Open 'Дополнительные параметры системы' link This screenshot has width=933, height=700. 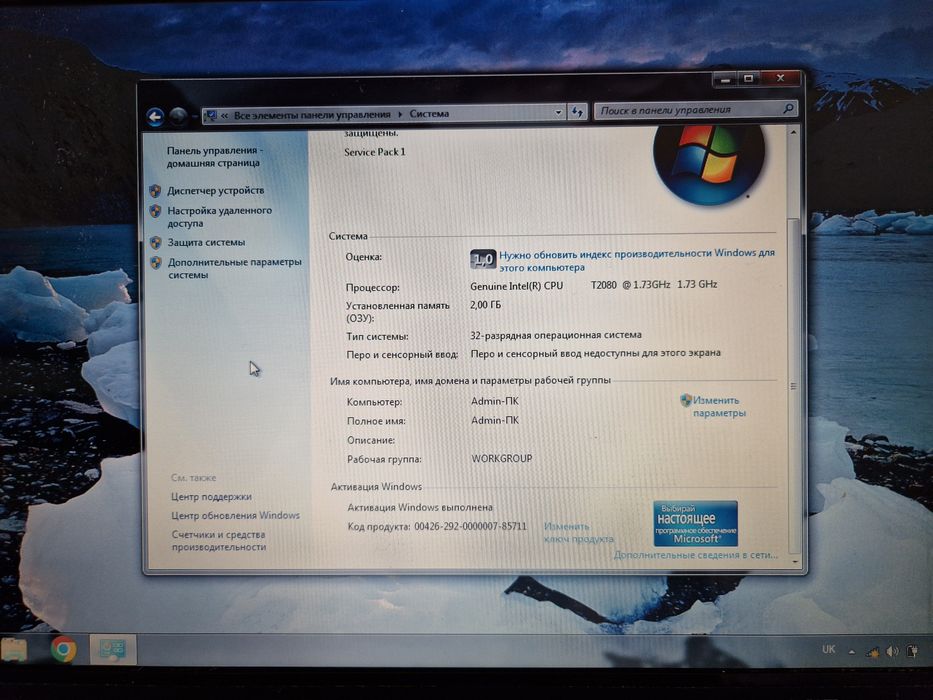tap(234, 268)
